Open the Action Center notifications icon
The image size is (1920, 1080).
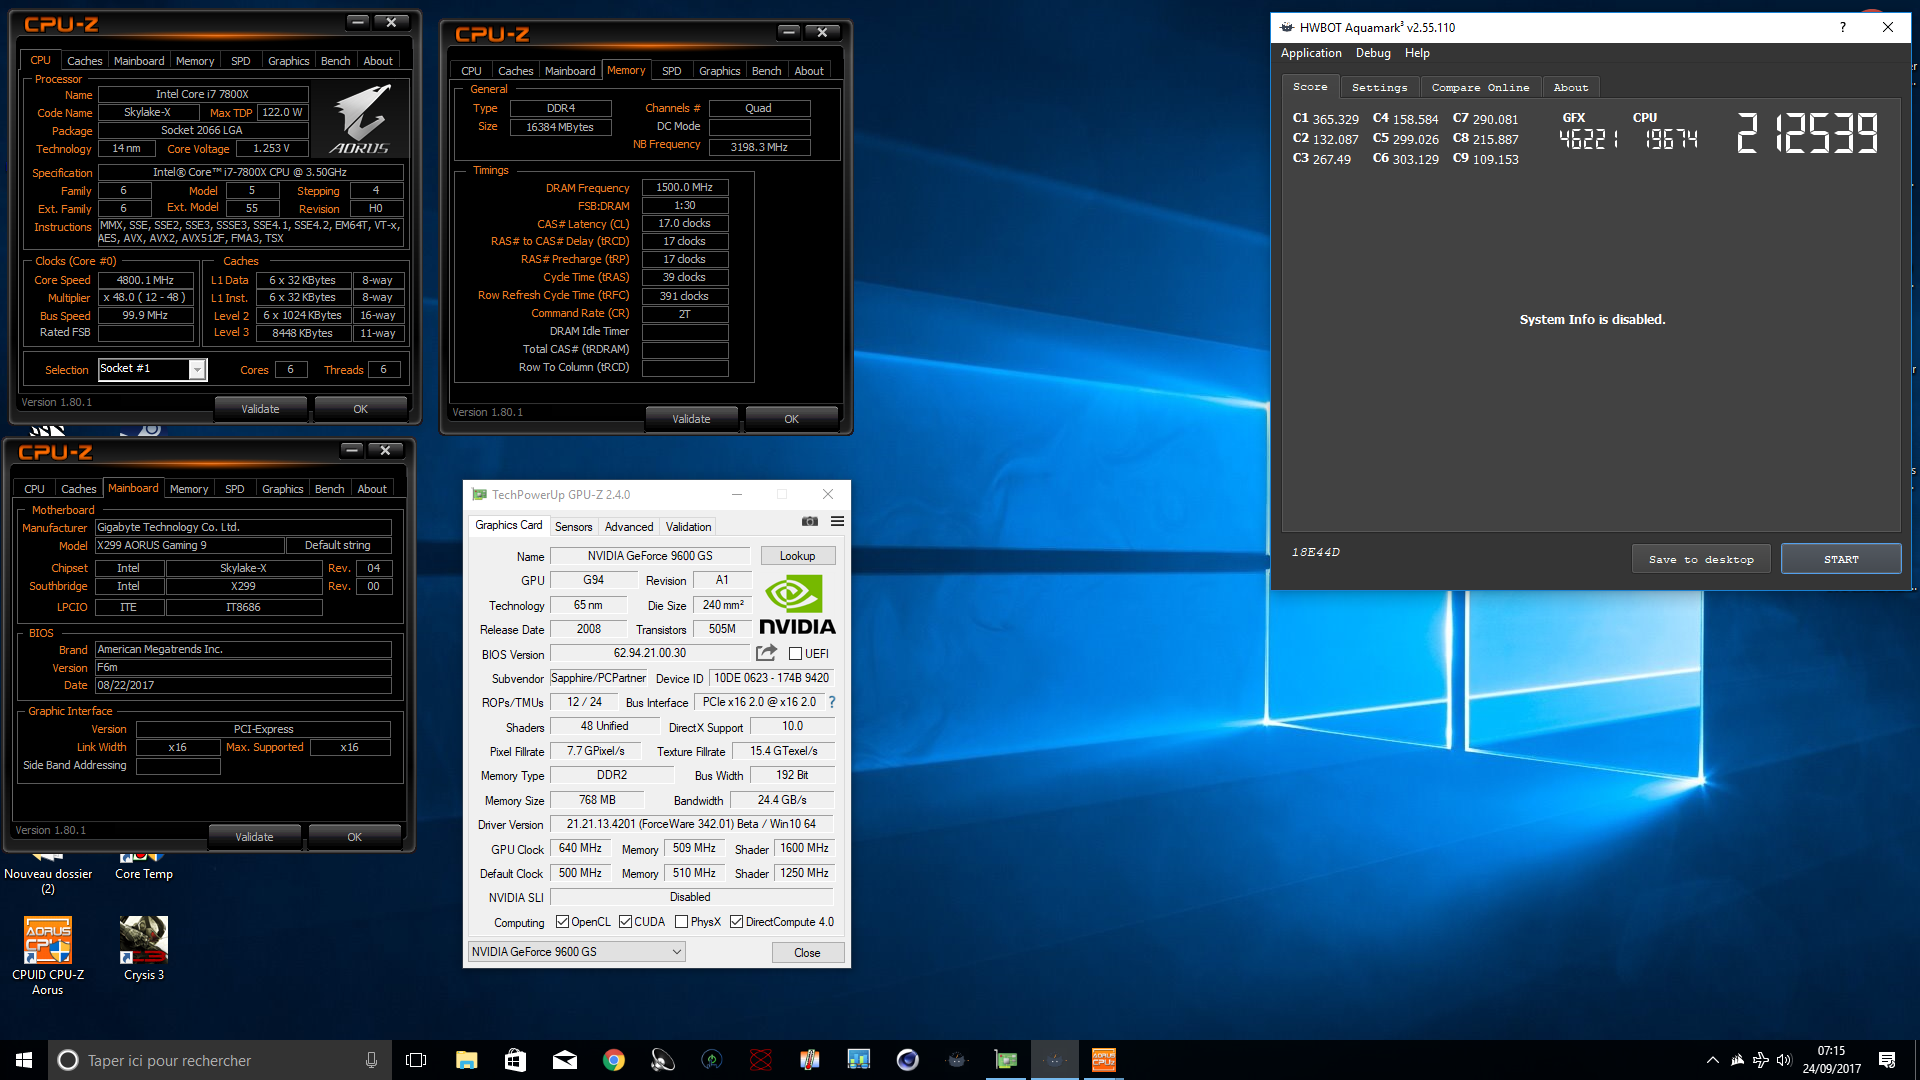click(x=1887, y=1060)
